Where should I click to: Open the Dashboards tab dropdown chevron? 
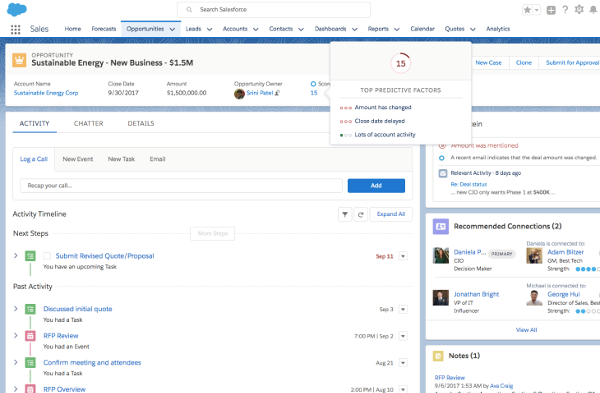[x=354, y=29]
